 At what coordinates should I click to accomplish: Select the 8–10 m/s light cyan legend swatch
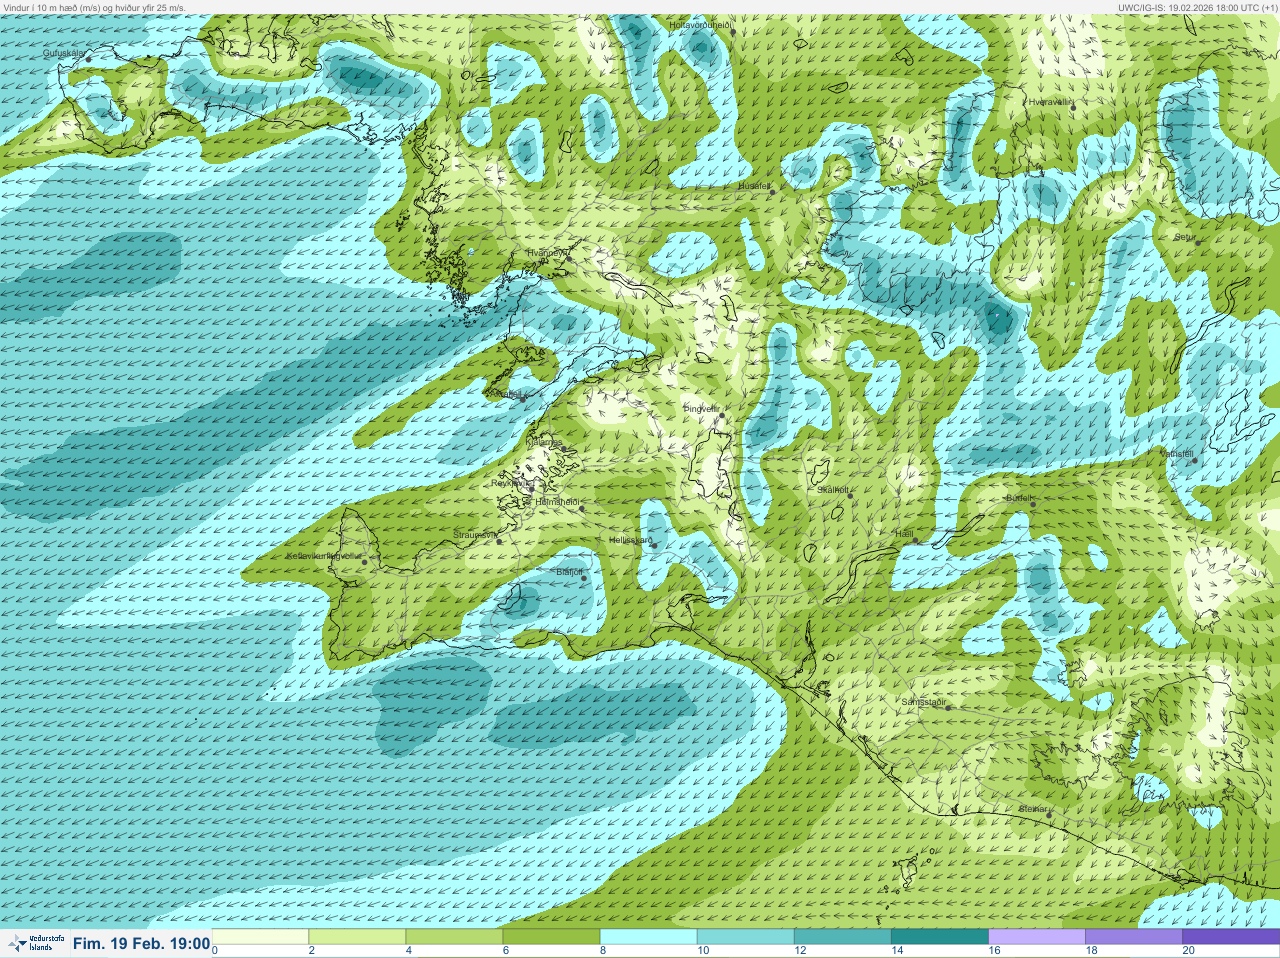pos(647,937)
